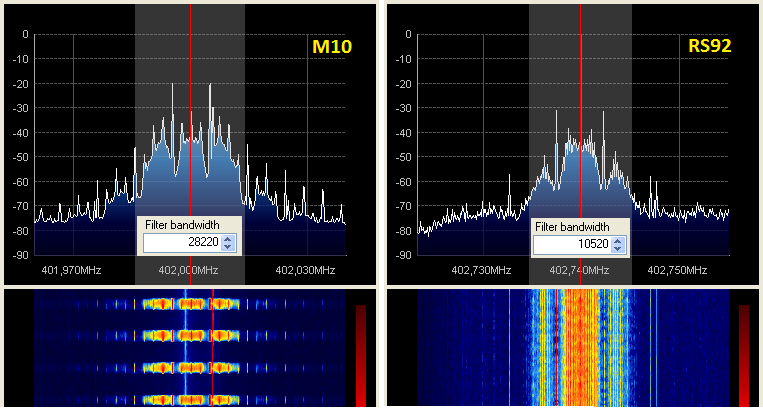Click the red contrast bar beside M10 waterfall
The image size is (763, 409).
pyautogui.click(x=361, y=356)
